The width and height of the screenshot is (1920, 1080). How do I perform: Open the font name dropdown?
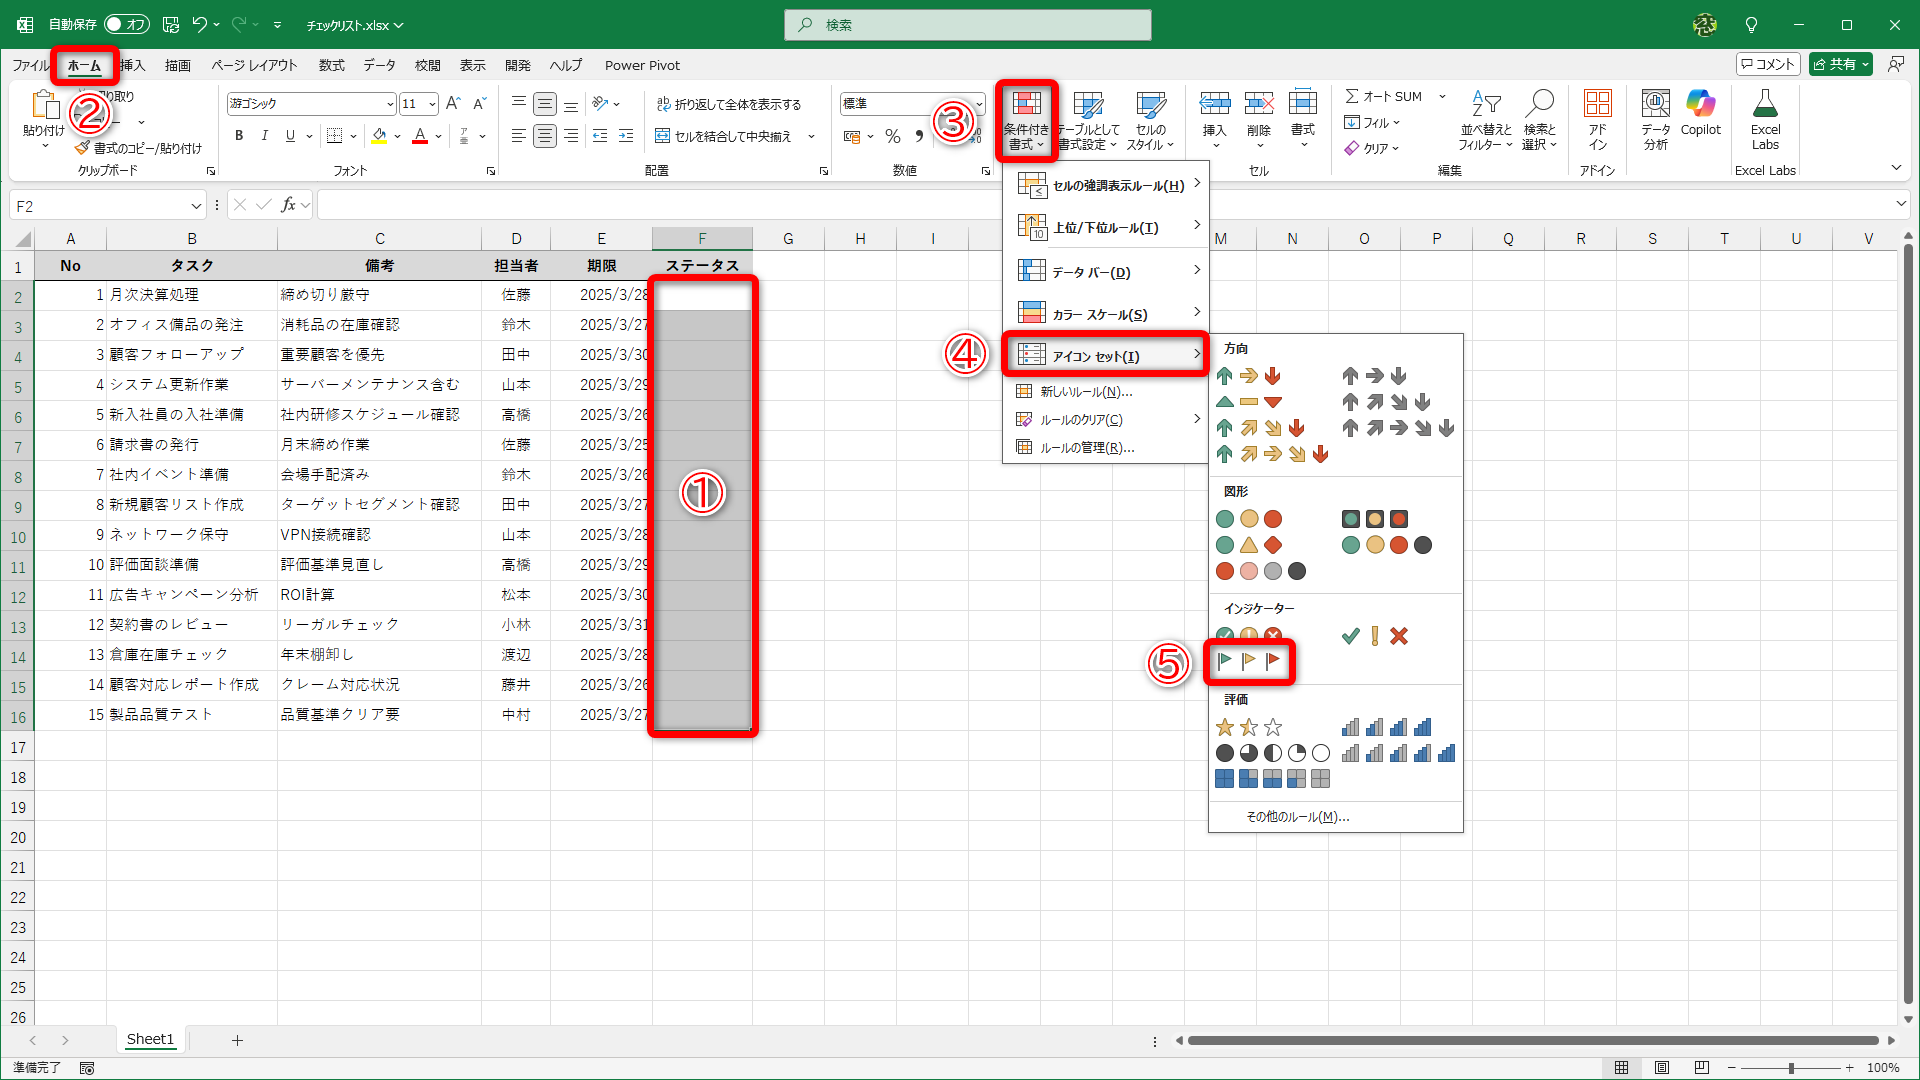tap(390, 104)
